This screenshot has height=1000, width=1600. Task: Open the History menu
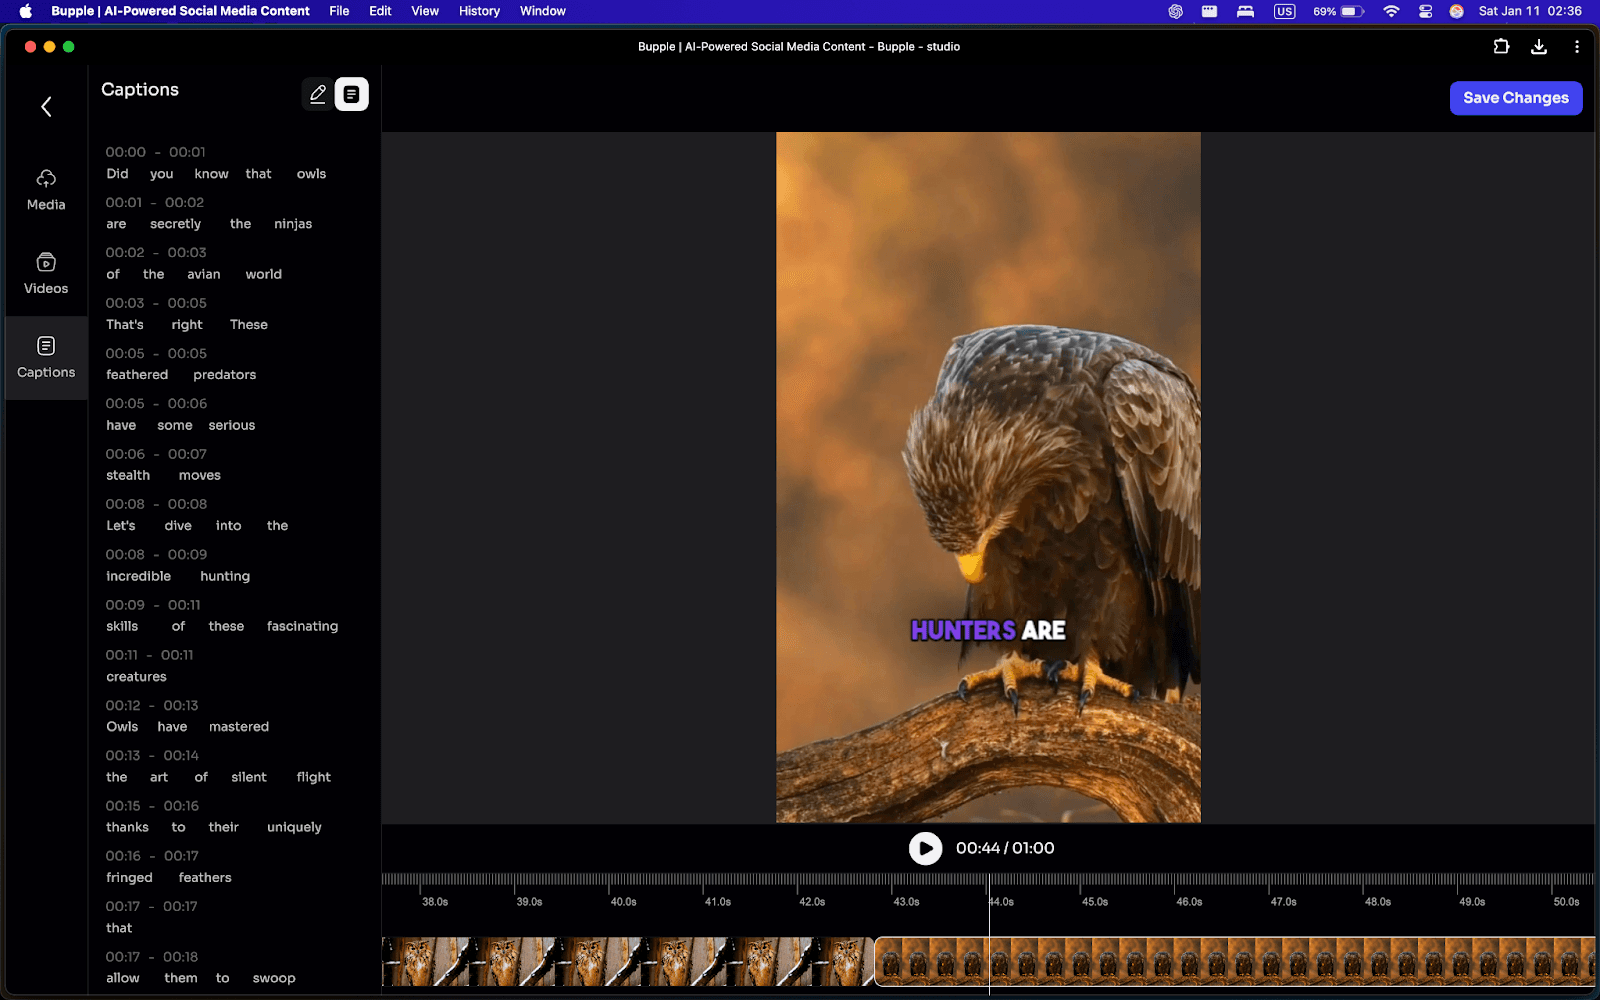(x=479, y=11)
